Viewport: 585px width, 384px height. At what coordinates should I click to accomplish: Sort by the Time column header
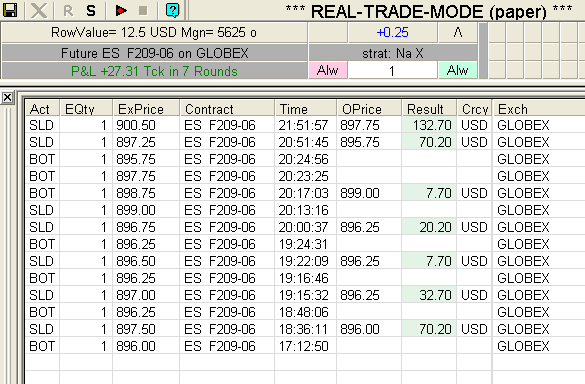point(306,109)
